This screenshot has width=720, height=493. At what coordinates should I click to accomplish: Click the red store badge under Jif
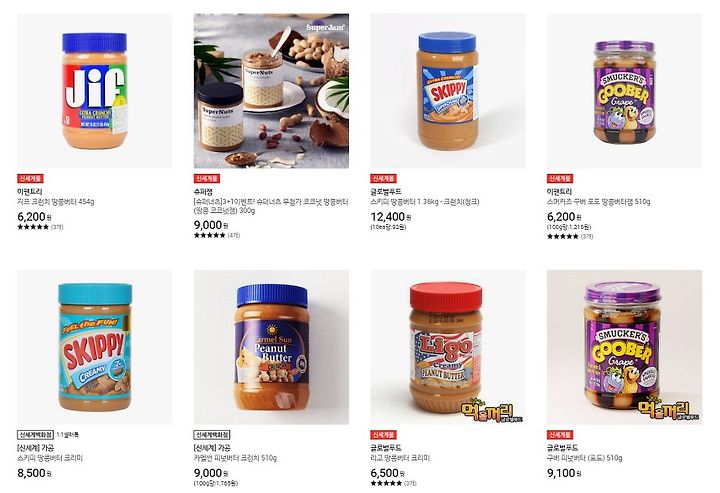pyautogui.click(x=30, y=179)
